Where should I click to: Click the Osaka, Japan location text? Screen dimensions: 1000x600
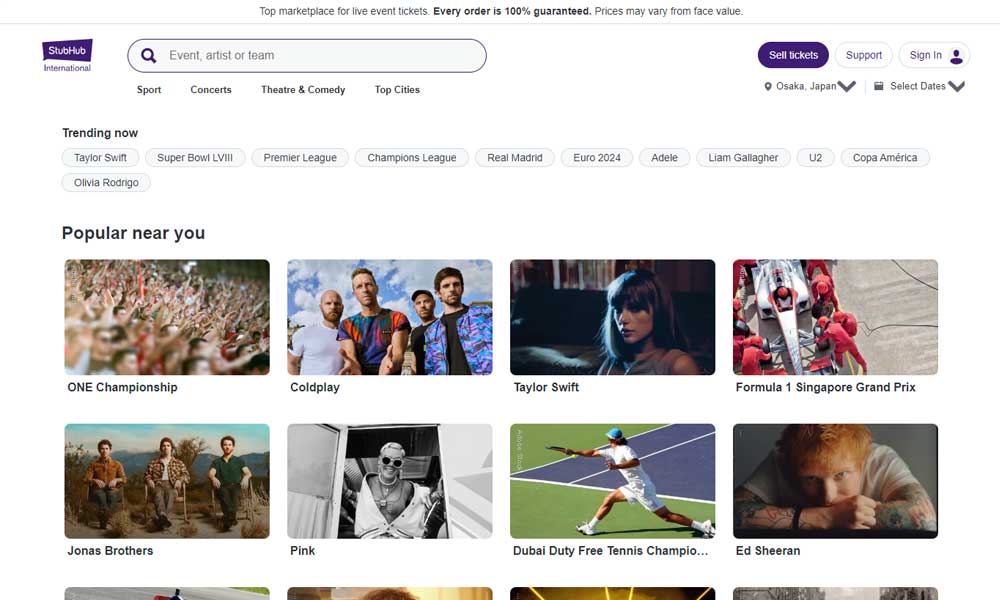[805, 86]
